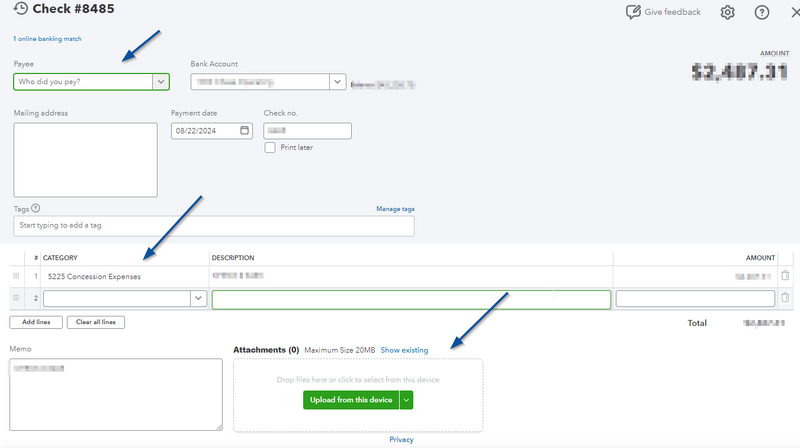Open the 1 online banking match link
800x448 pixels.
tap(47, 39)
